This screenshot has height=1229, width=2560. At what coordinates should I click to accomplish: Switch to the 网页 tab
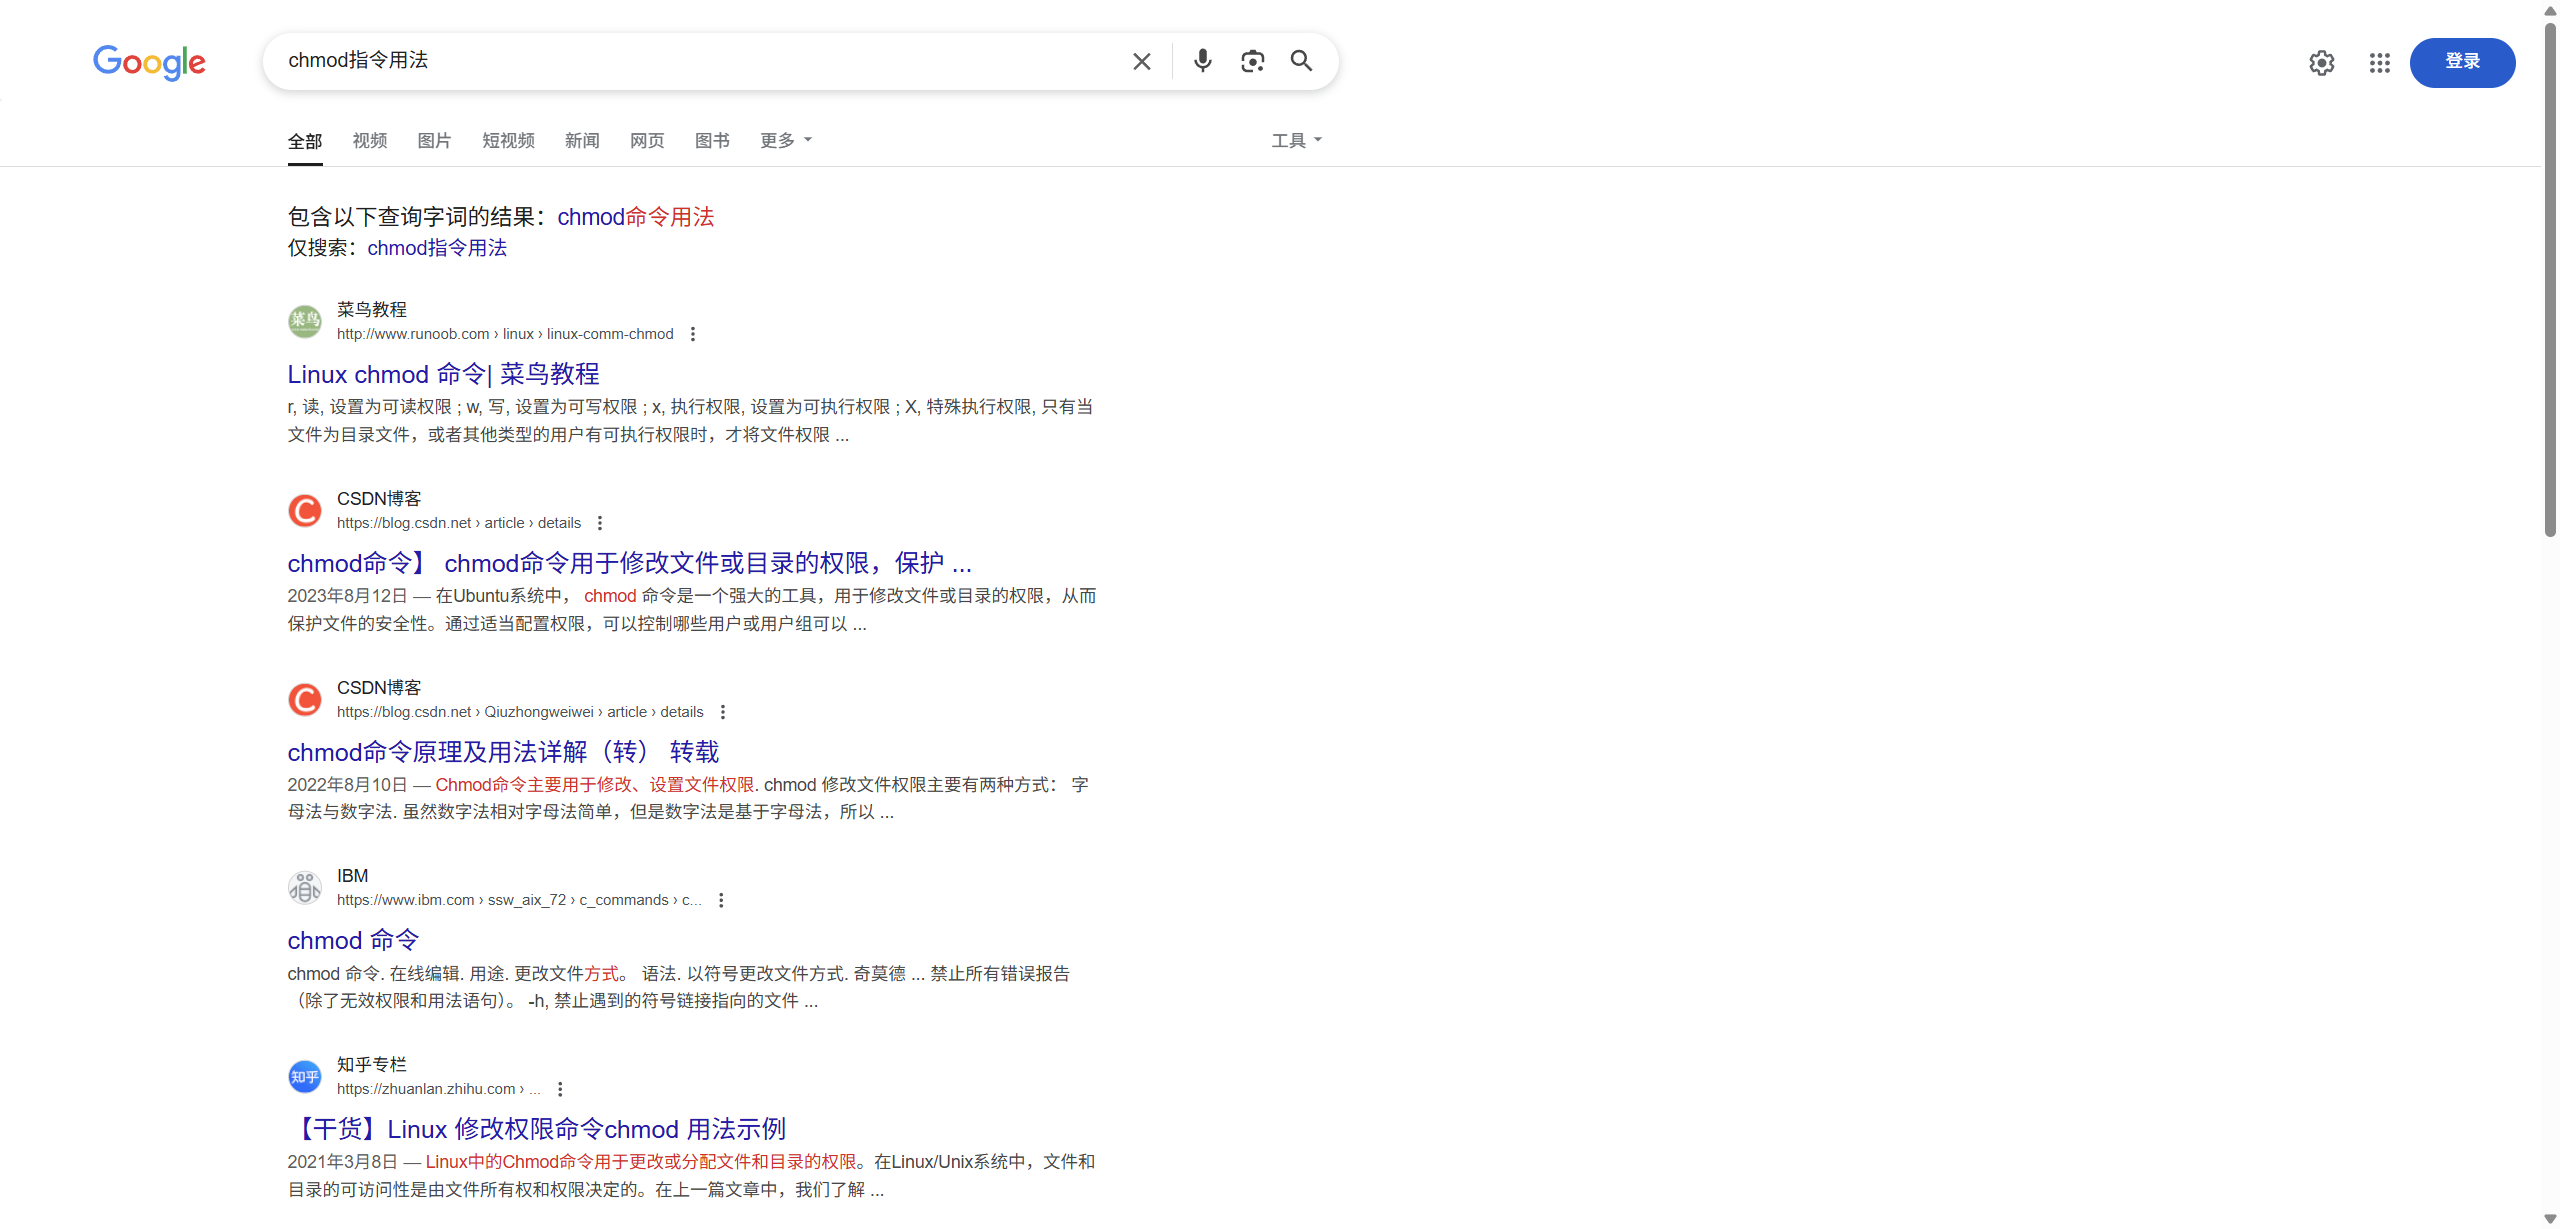pos(647,141)
